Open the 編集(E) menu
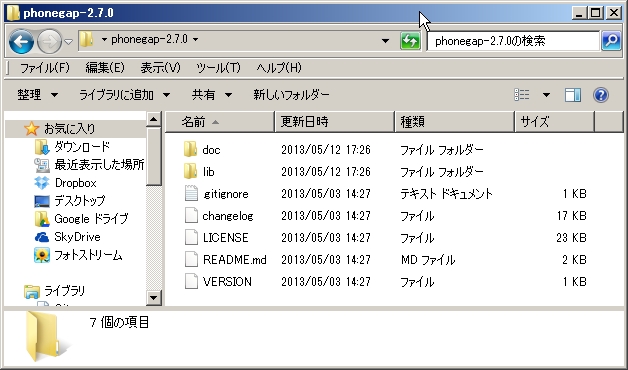The height and width of the screenshot is (370, 628). point(105,68)
